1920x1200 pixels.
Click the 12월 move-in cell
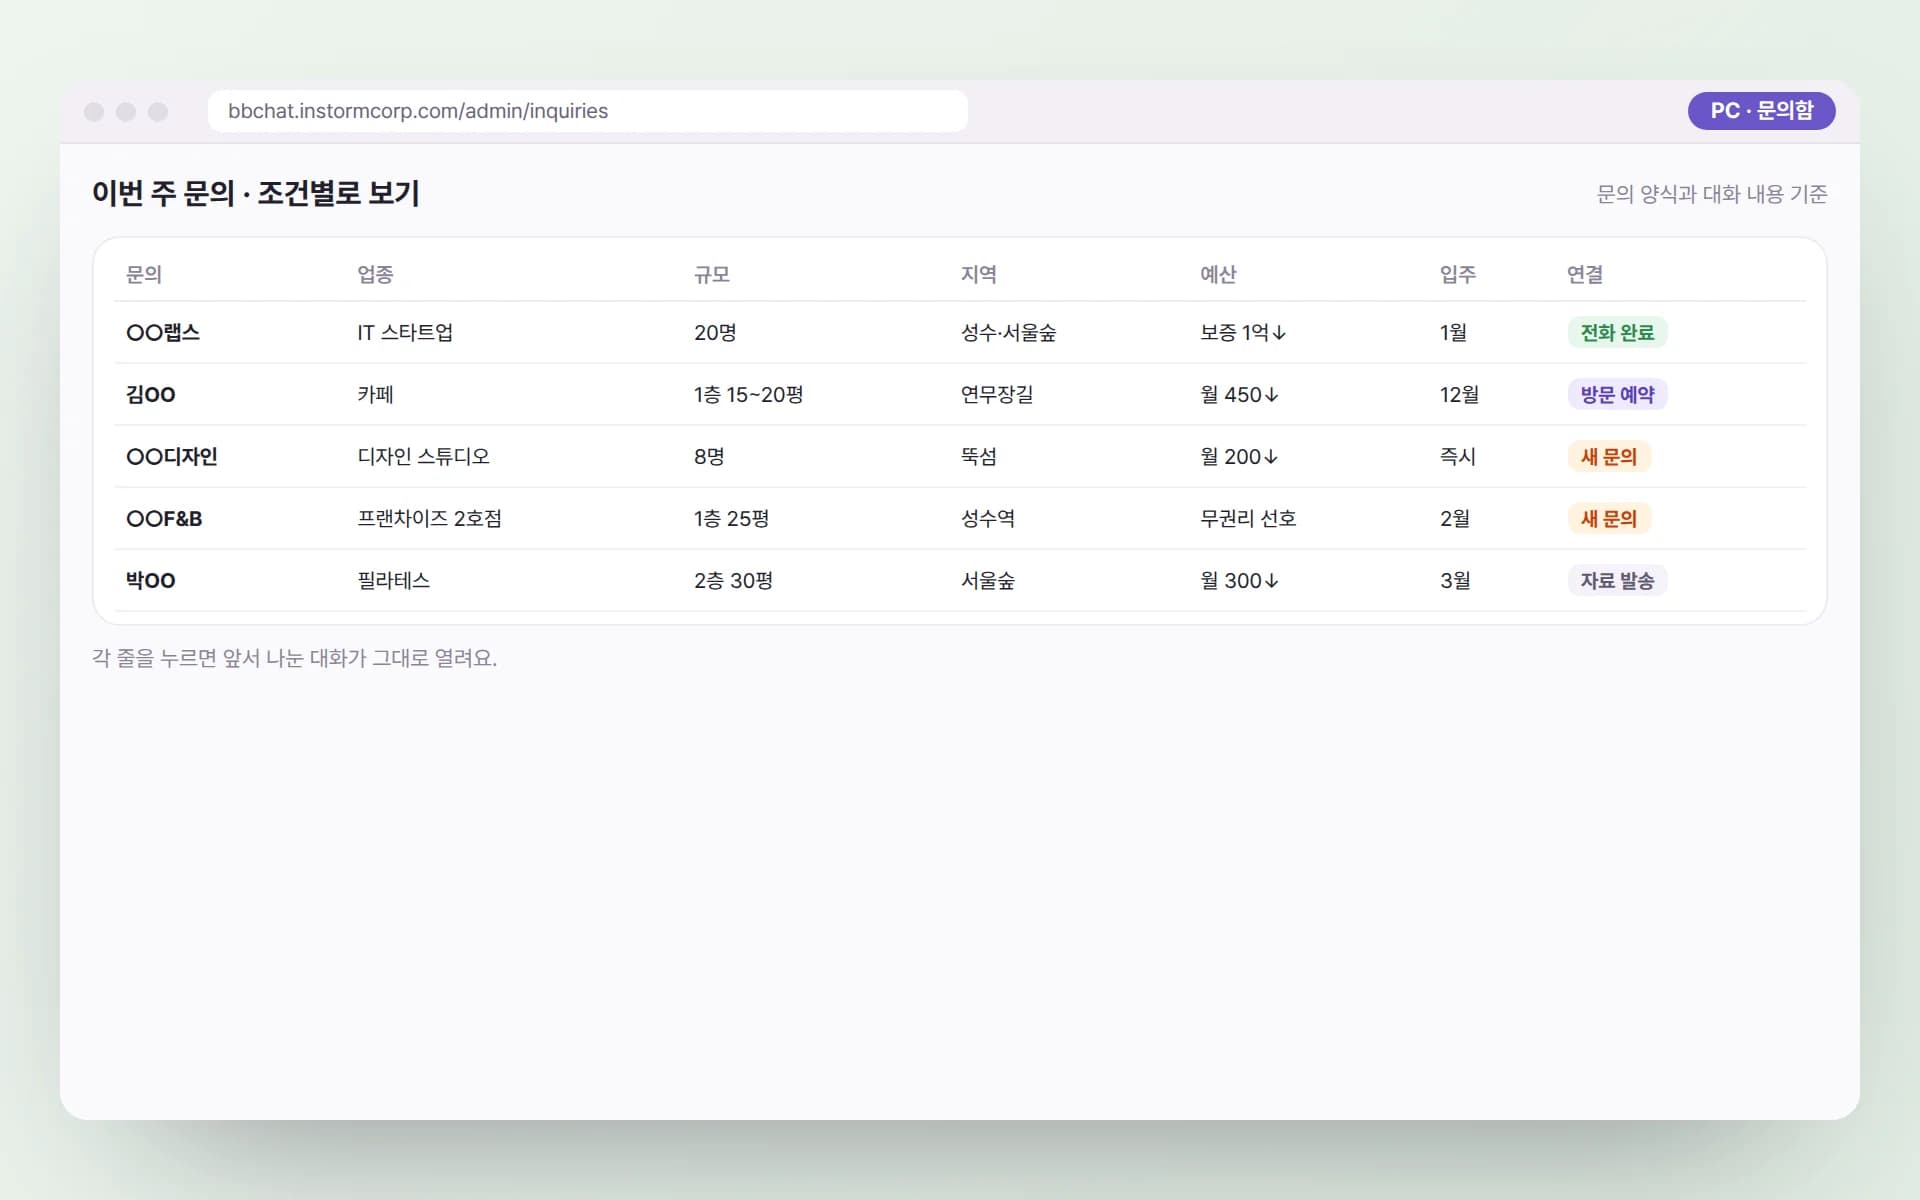pyautogui.click(x=1459, y=394)
